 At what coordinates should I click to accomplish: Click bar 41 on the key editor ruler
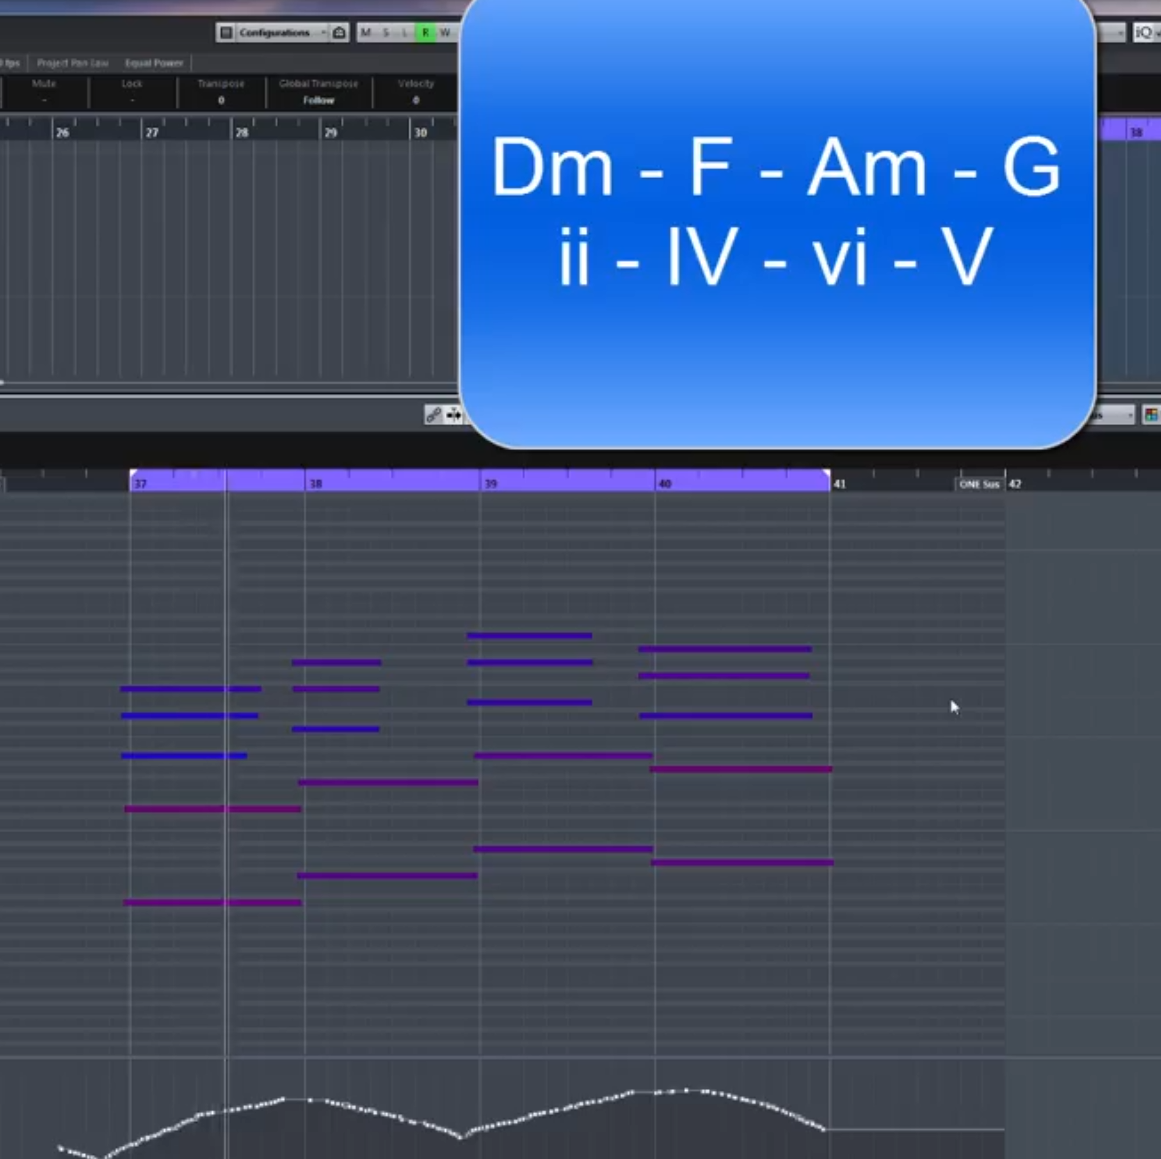click(840, 484)
